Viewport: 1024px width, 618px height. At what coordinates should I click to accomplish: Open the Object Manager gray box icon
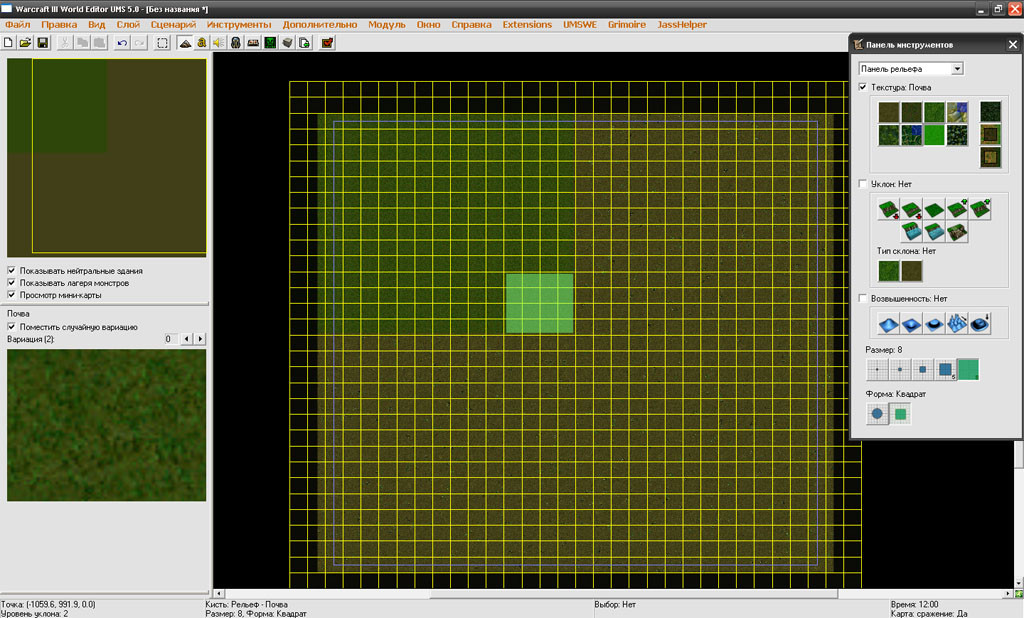point(287,42)
